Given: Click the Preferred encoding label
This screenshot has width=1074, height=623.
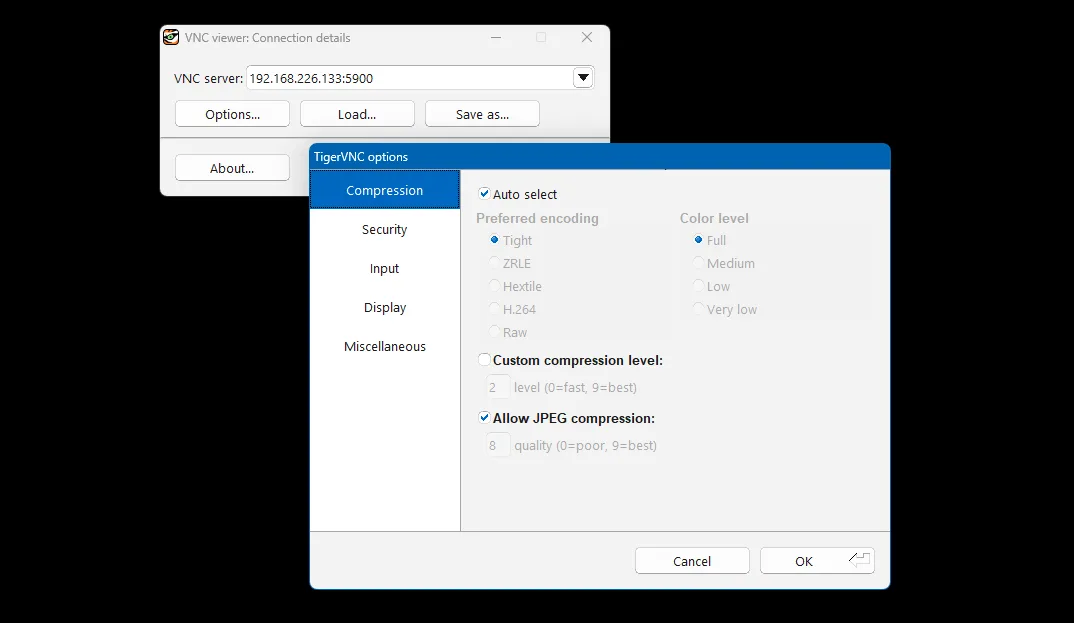Looking at the screenshot, I should [537, 218].
